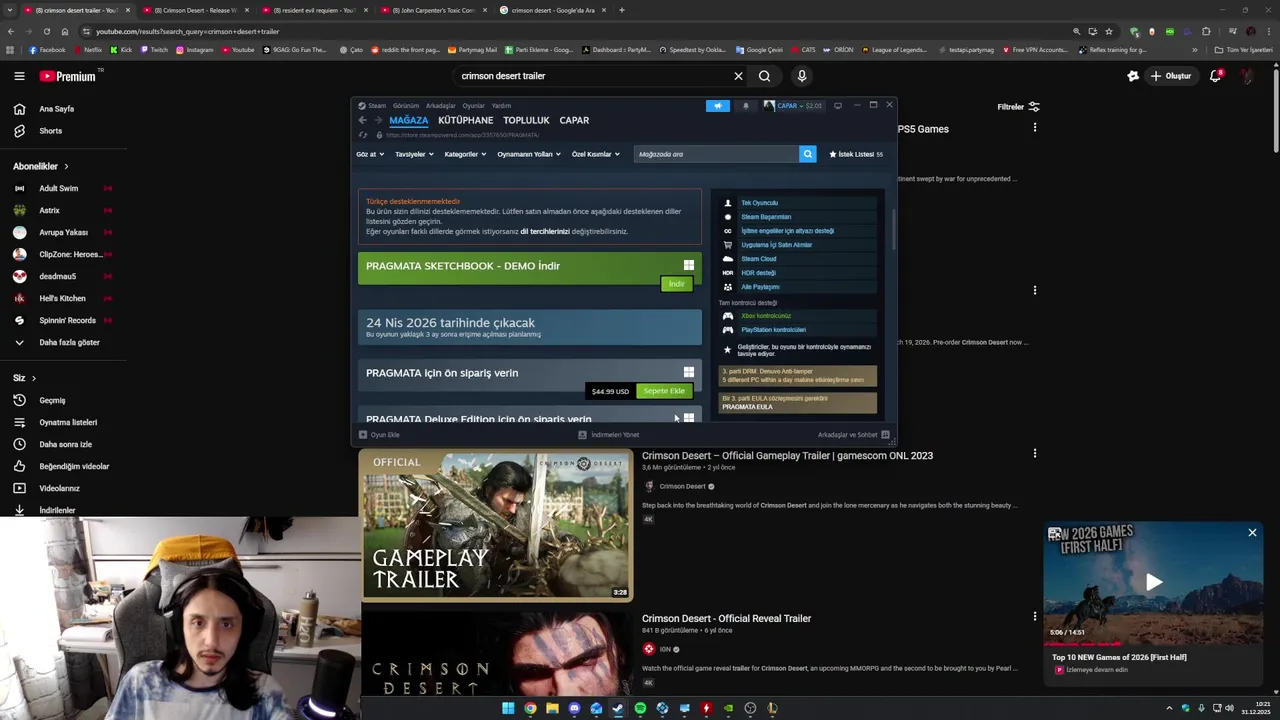Open PRAGMATA EULA link
Screen dimensions: 1280x720
(x=747, y=407)
